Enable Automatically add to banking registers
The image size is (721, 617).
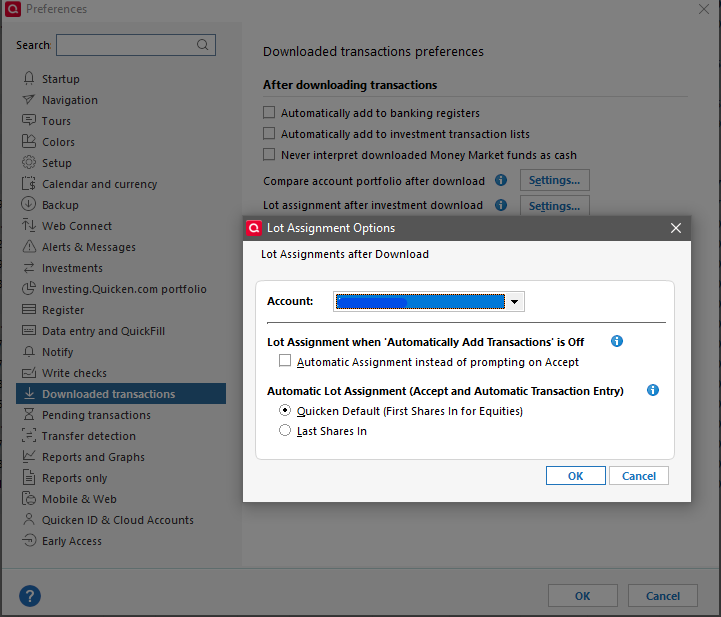tap(269, 112)
